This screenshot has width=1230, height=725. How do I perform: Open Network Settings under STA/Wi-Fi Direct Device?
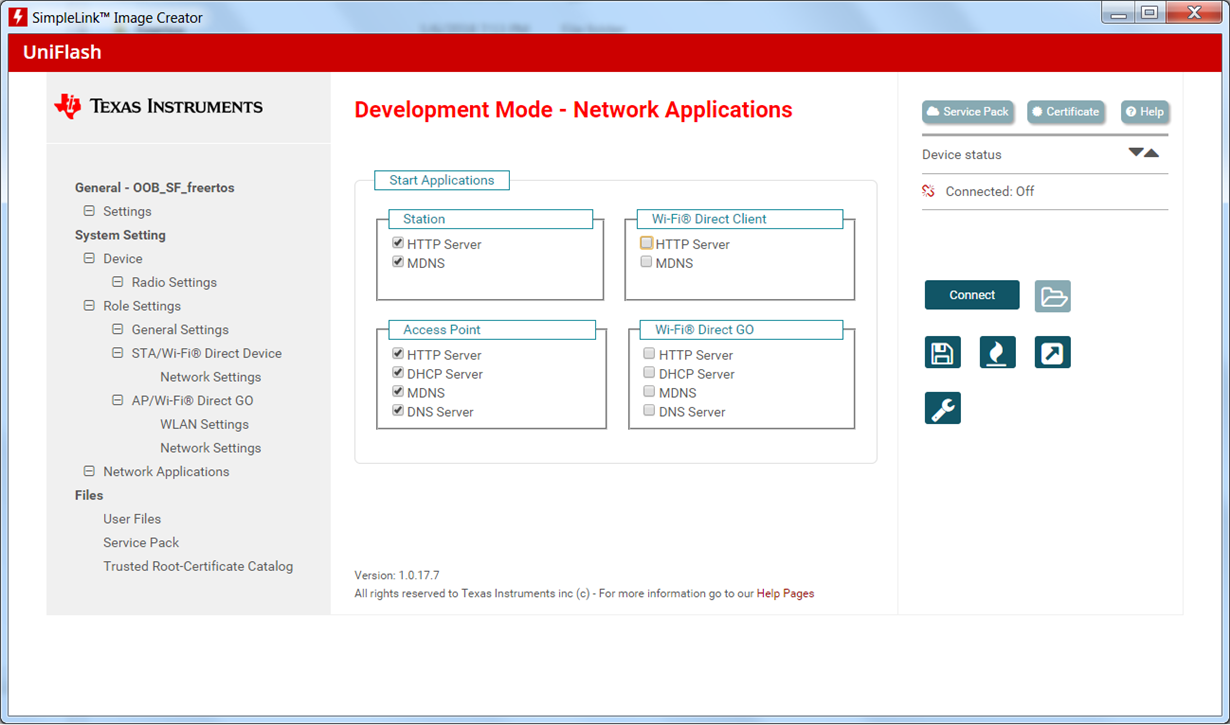[x=210, y=377]
